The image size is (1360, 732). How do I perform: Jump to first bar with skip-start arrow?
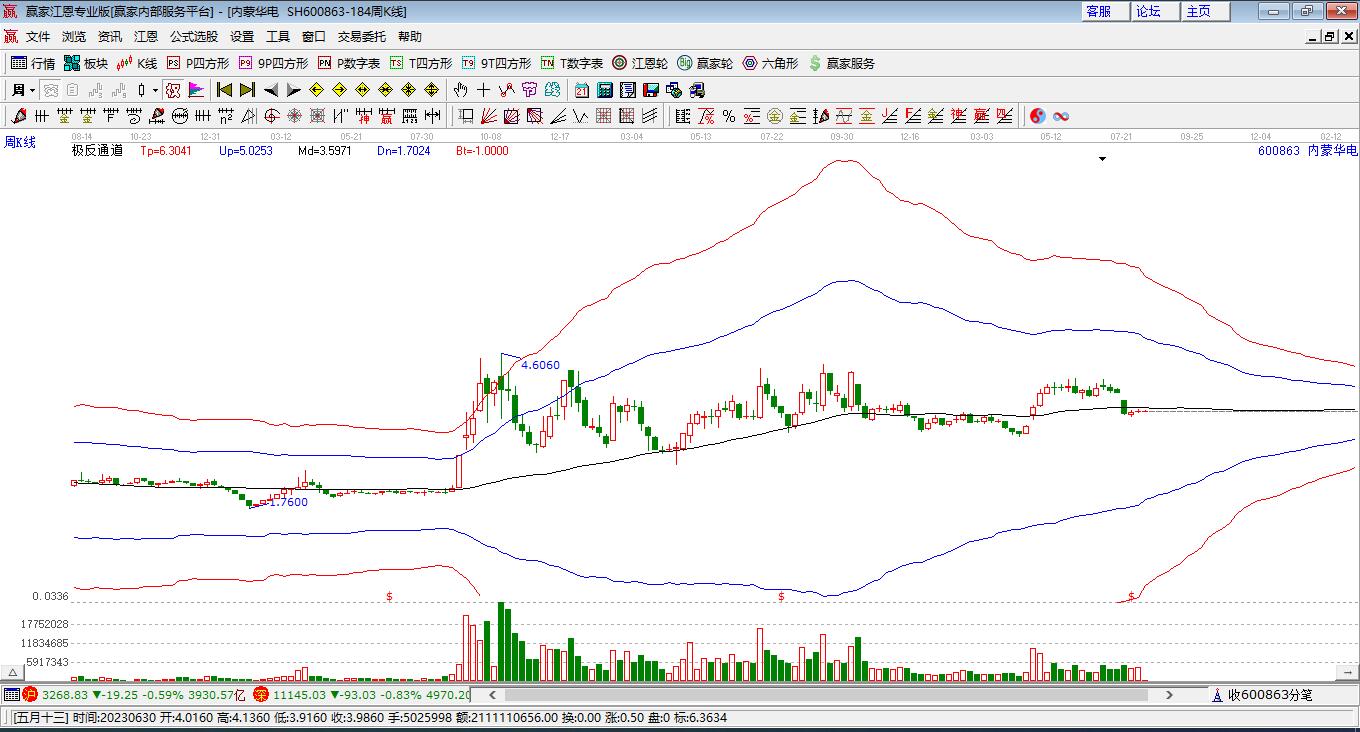click(x=224, y=90)
